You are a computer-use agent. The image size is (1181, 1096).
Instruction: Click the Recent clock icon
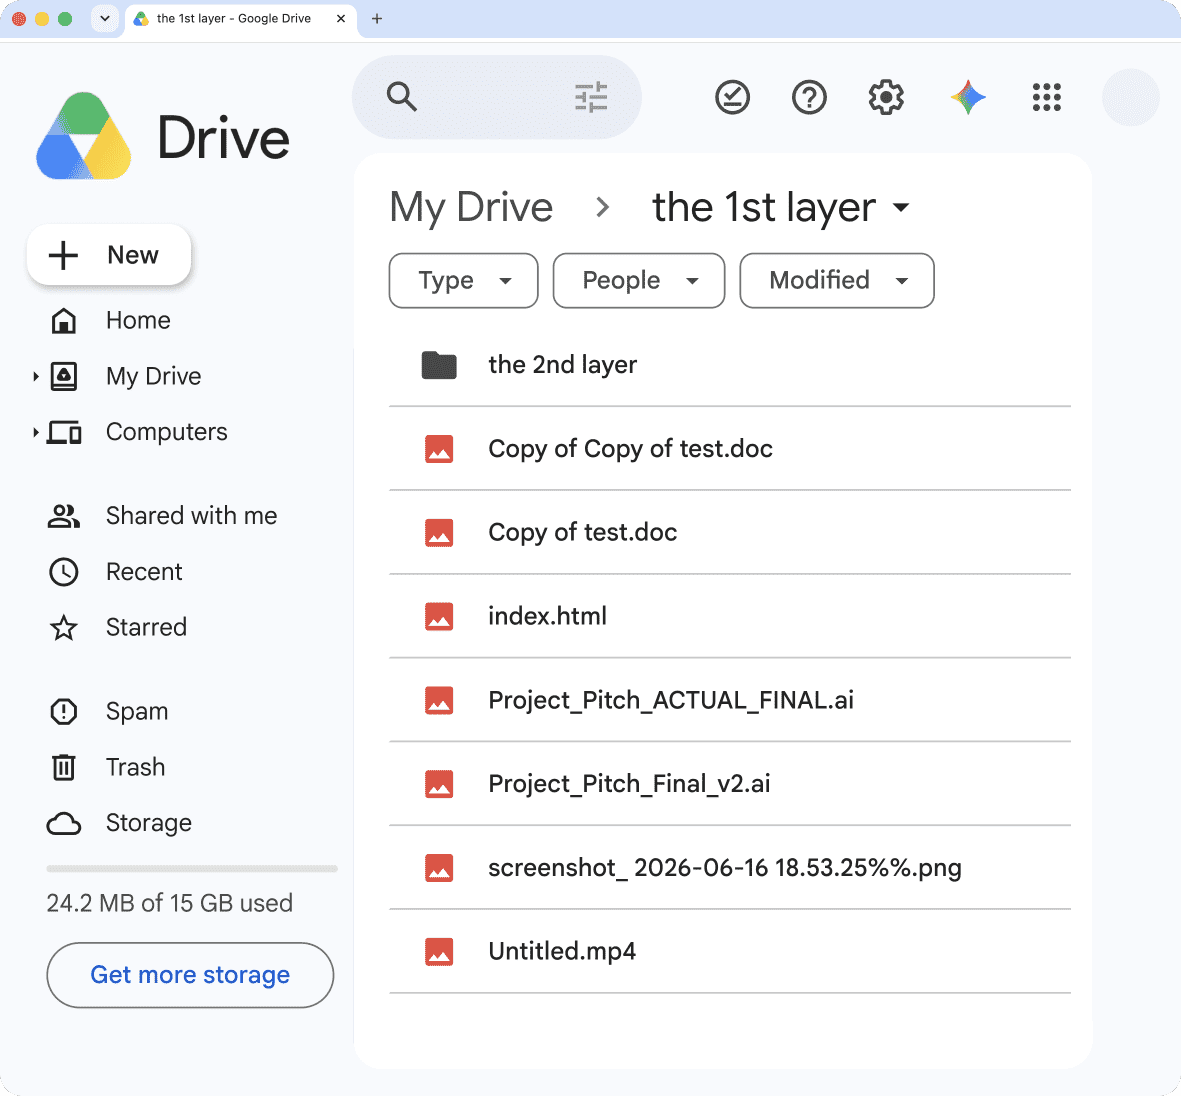click(x=64, y=572)
